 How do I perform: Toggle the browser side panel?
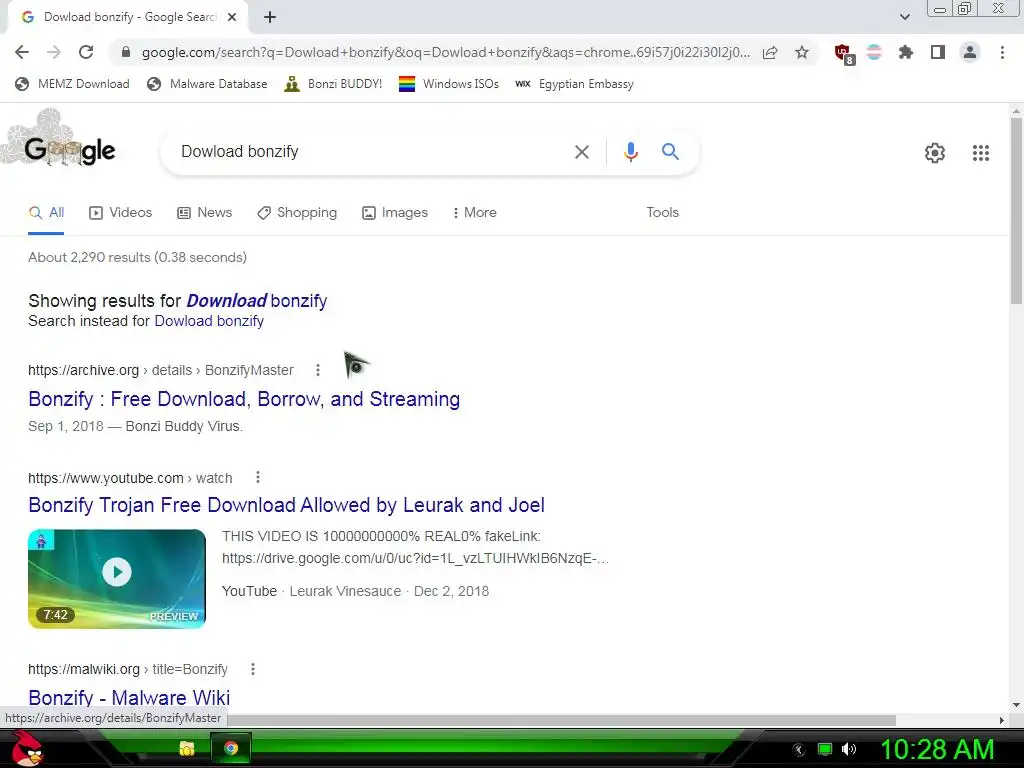click(938, 52)
